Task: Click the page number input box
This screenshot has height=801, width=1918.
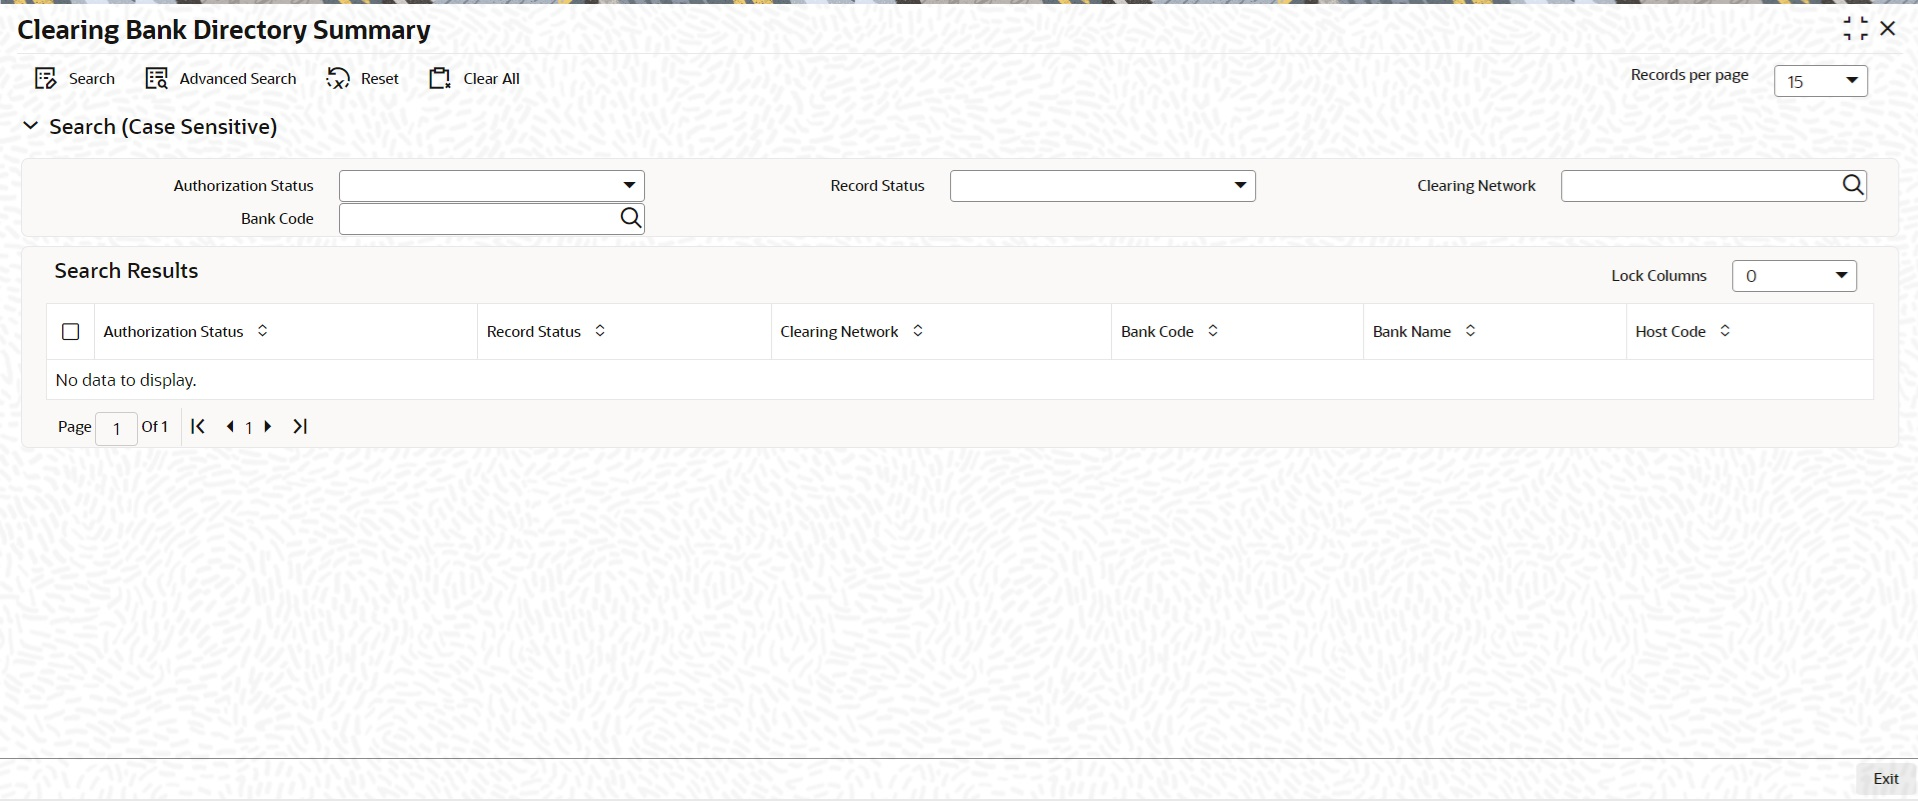Action: pos(116,428)
